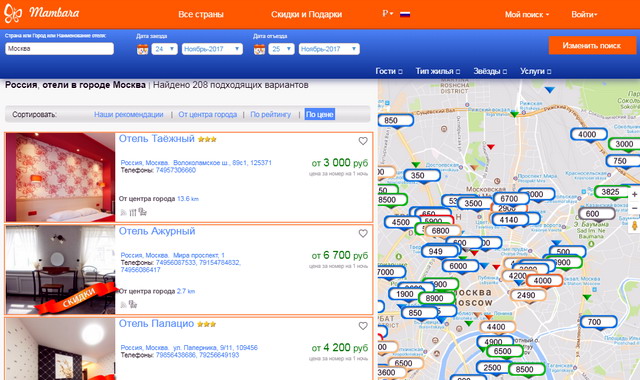Click the city search field with Москва
Viewport: 640px width, 380px height.
[x=60, y=49]
